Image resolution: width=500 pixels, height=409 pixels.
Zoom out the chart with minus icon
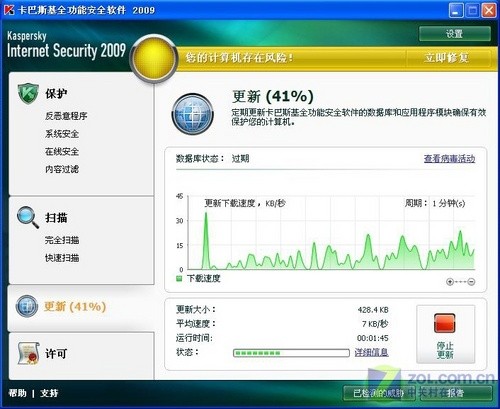(471, 282)
